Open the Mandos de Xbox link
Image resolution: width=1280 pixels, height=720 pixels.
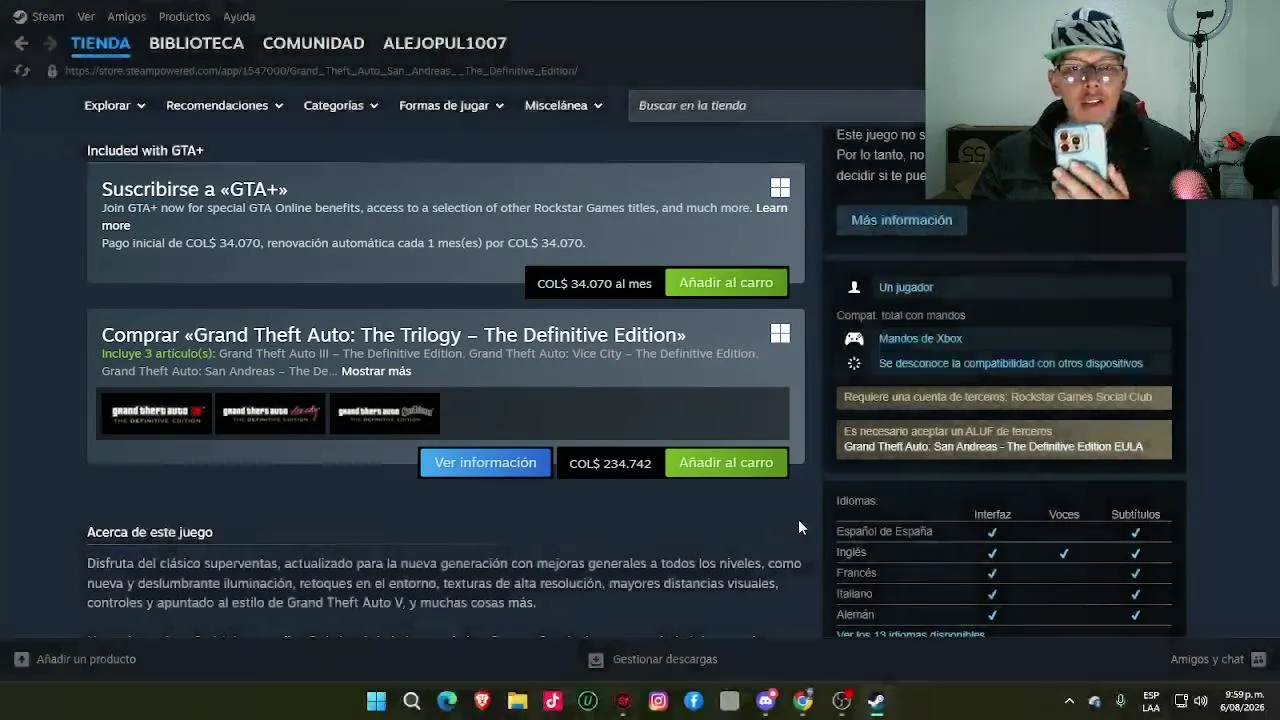[x=920, y=339]
